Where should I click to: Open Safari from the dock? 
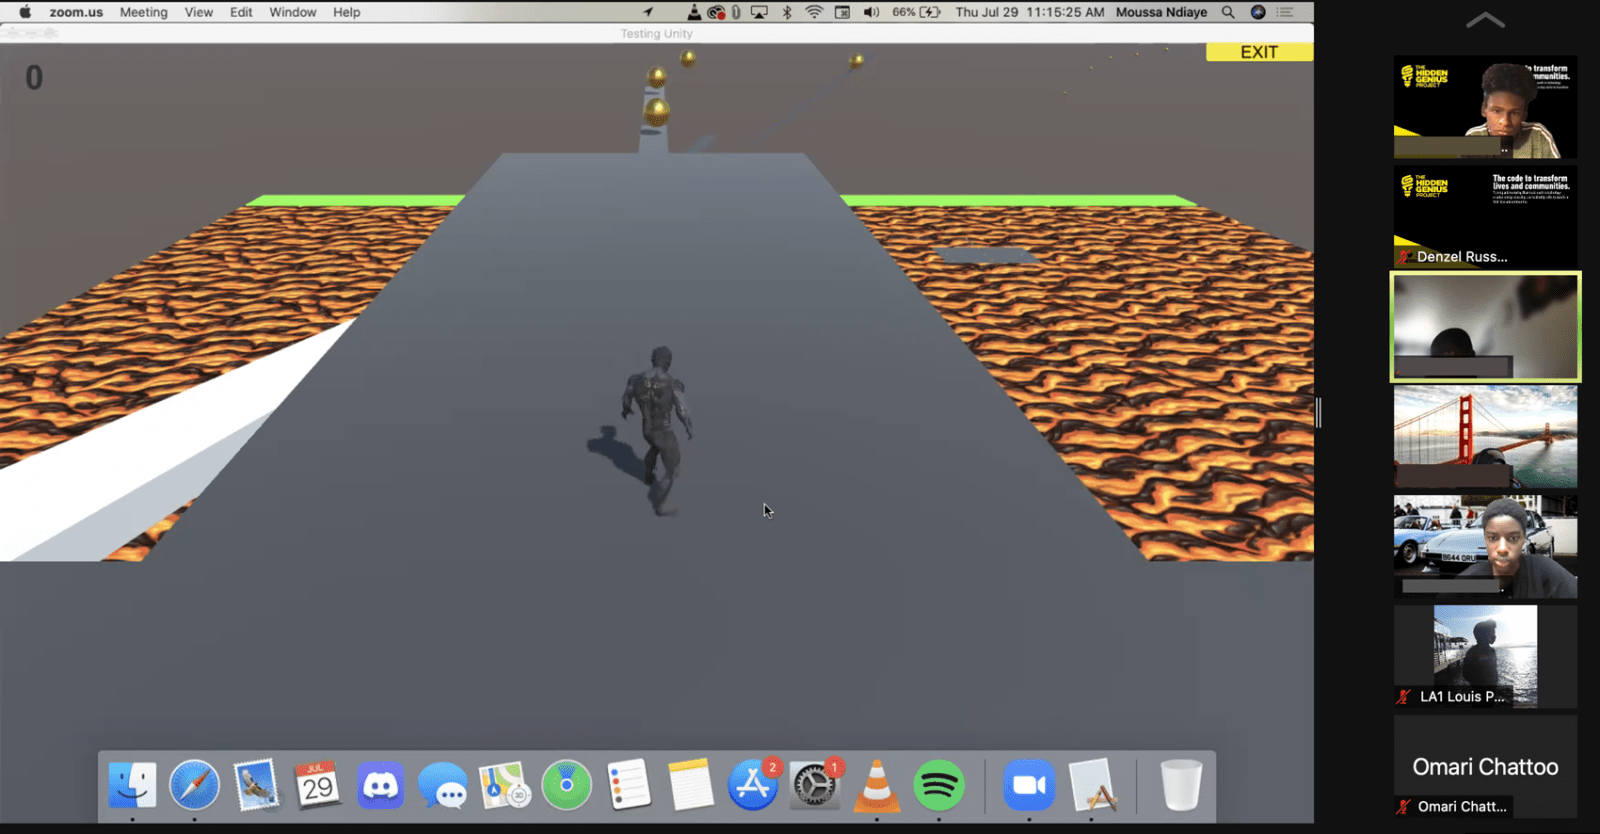194,785
